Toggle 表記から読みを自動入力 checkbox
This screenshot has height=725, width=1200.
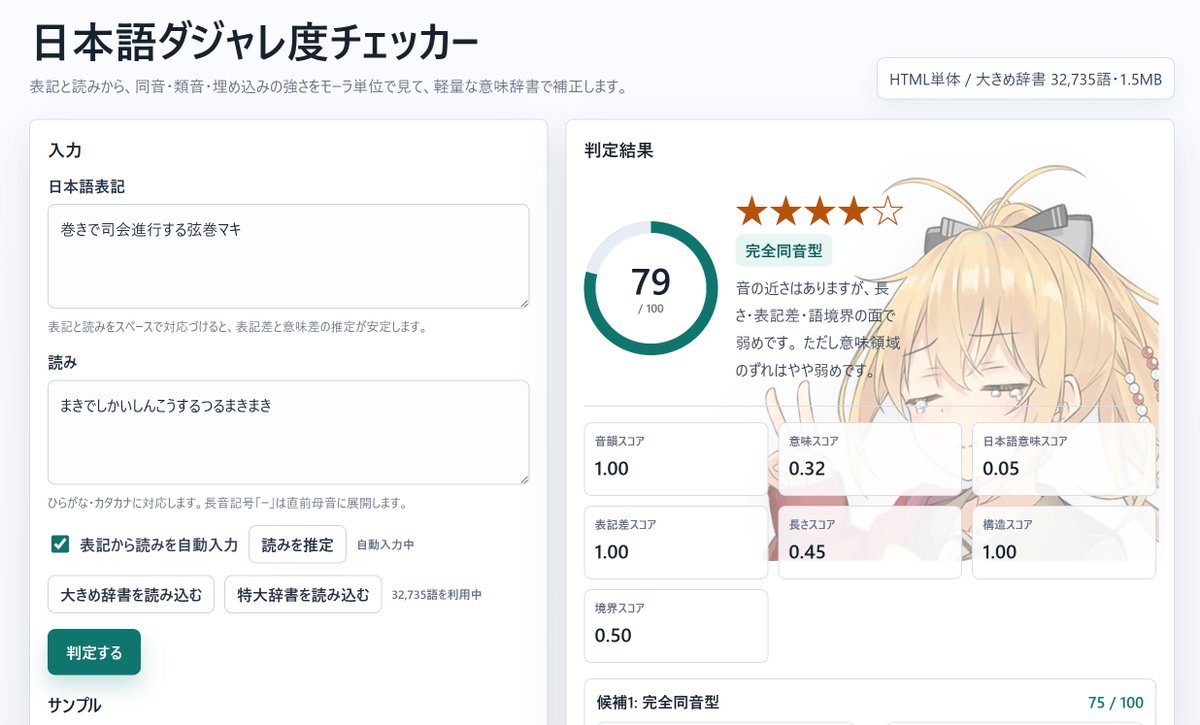click(x=60, y=545)
